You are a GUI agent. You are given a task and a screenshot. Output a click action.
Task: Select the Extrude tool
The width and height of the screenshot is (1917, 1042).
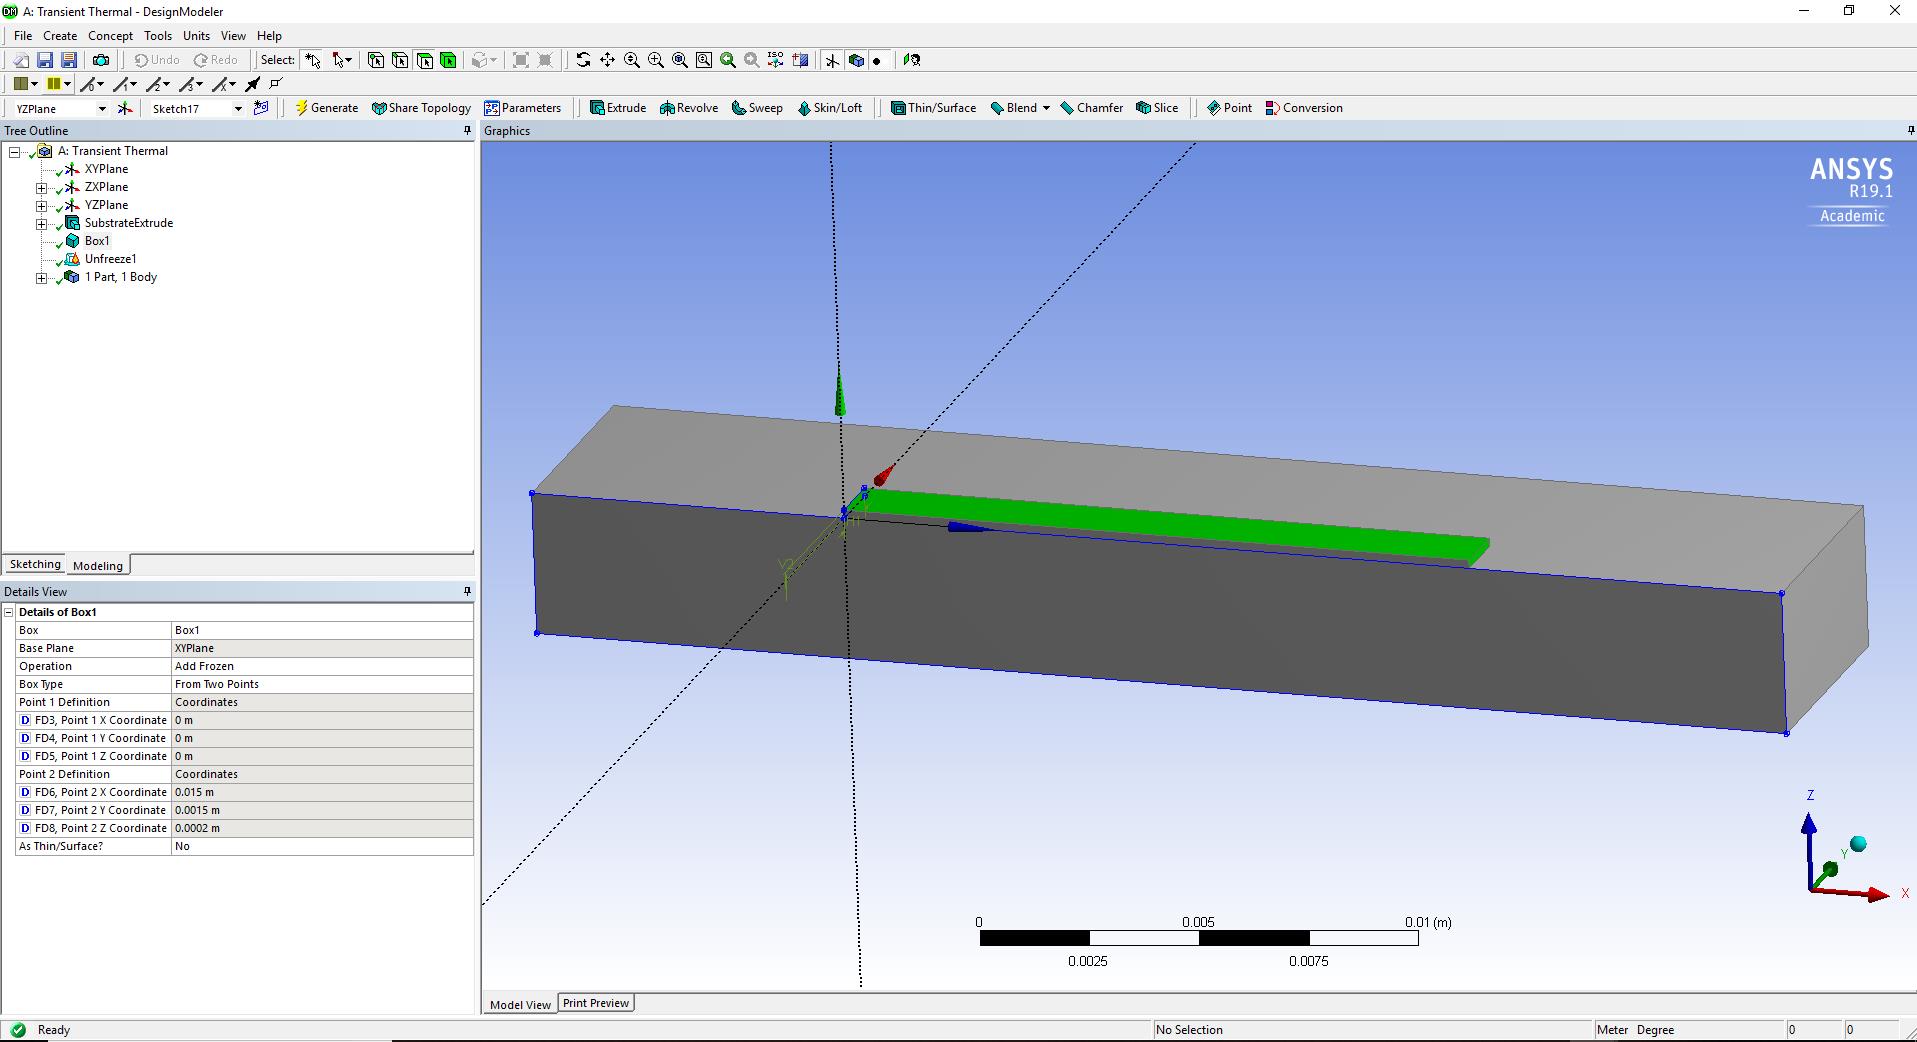617,108
